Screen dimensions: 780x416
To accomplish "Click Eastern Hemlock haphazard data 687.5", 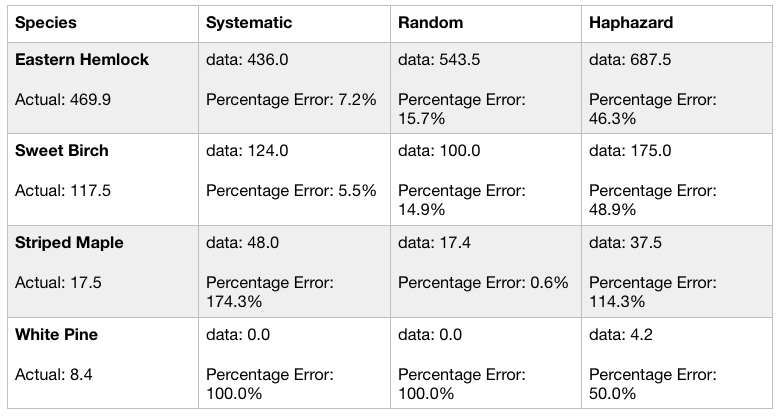I will (x=630, y=60).
